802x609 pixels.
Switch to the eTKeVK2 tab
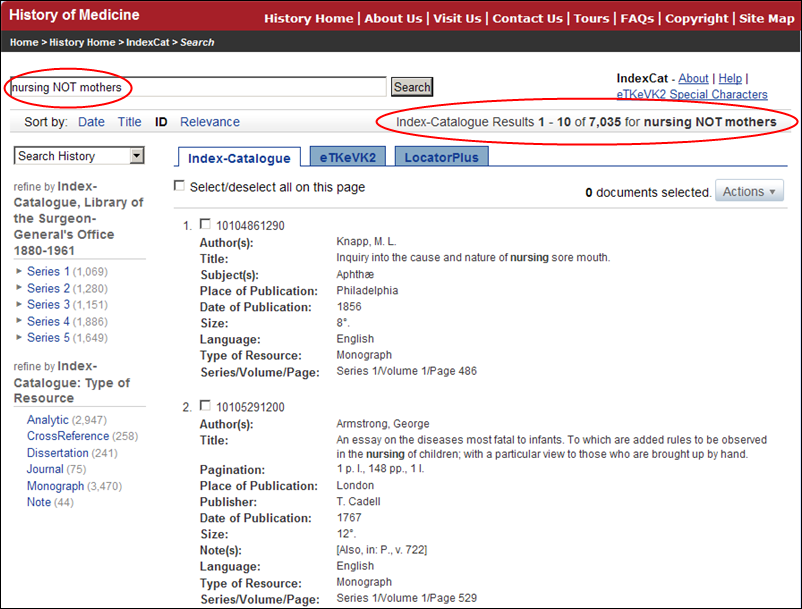click(348, 157)
